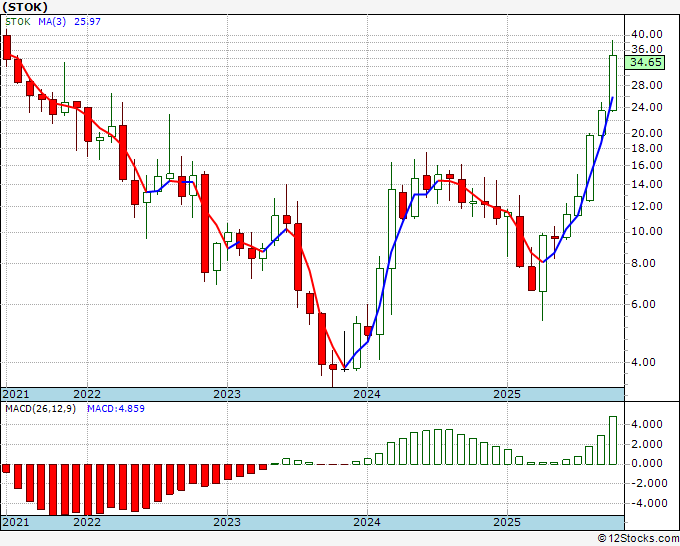The width and height of the screenshot is (680, 546).
Task: Click the 0.000 MACD axis label
Action: (x=647, y=464)
